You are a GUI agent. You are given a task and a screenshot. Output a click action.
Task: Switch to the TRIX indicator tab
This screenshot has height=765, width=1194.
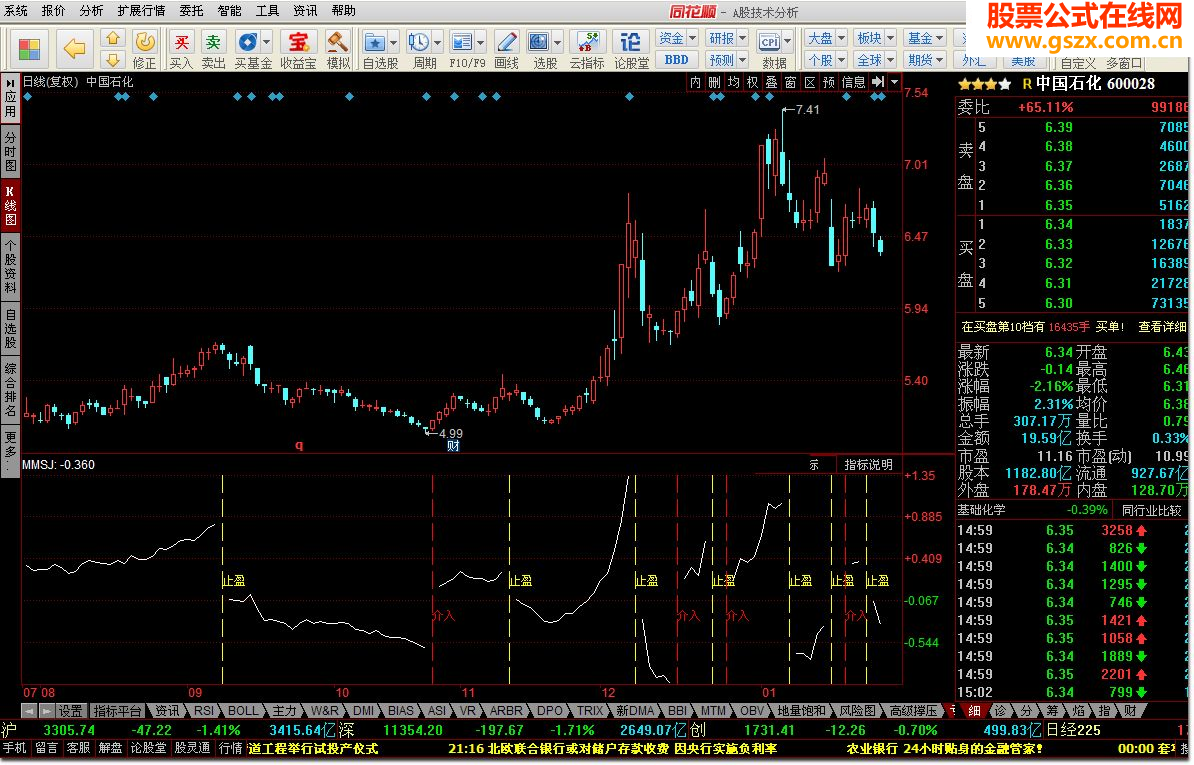click(x=589, y=712)
